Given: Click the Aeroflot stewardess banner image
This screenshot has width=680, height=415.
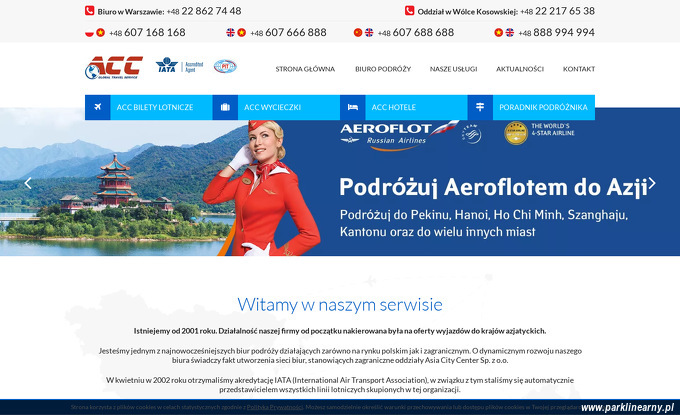Looking at the screenshot, I should click(340, 182).
